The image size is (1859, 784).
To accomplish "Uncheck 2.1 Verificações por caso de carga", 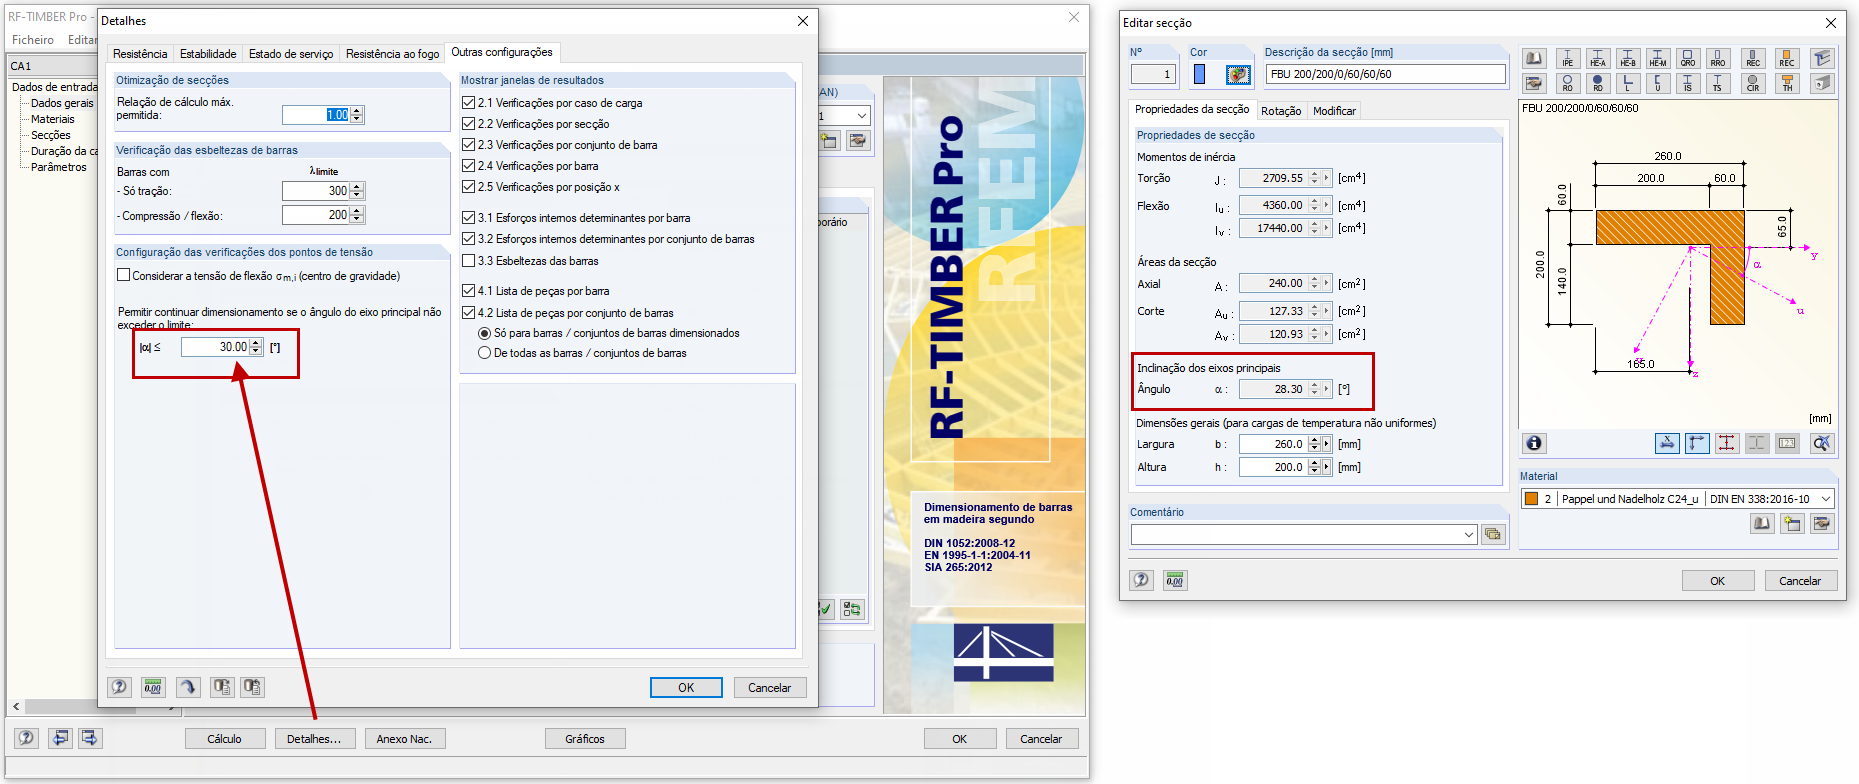I will 468,103.
